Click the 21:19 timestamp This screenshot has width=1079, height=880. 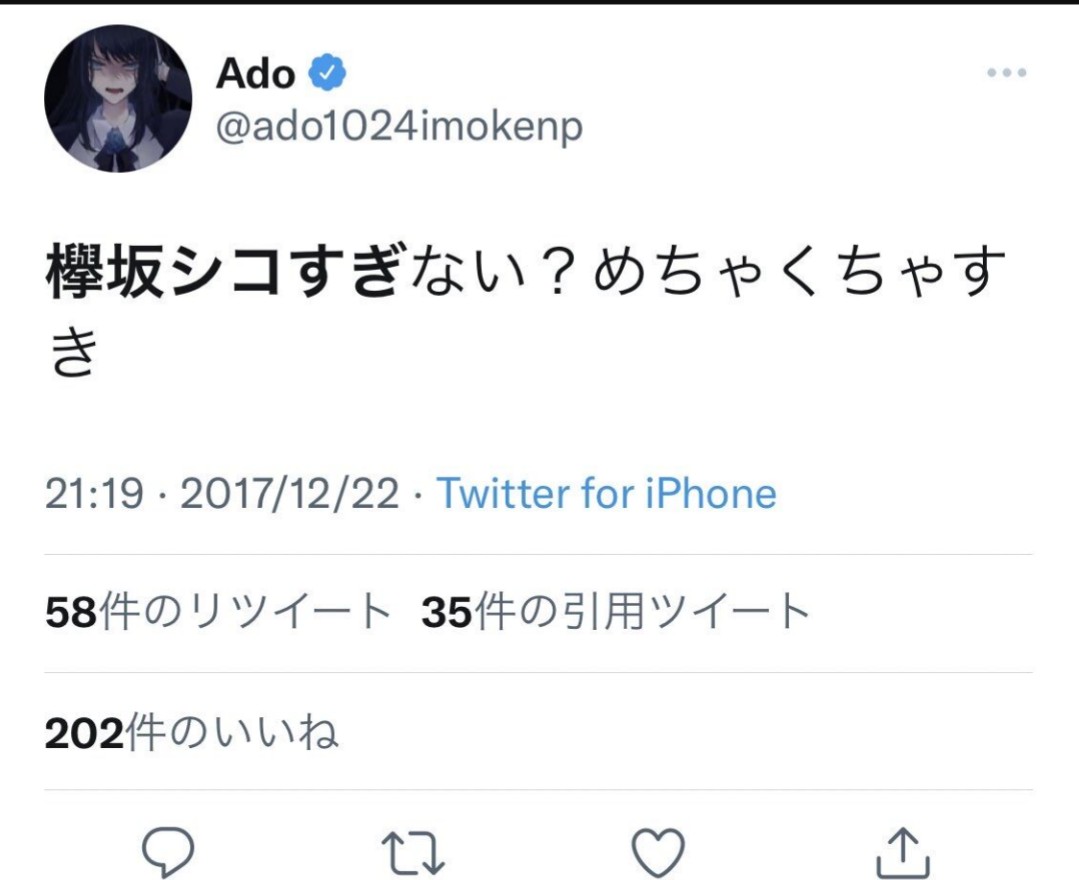click(x=94, y=494)
